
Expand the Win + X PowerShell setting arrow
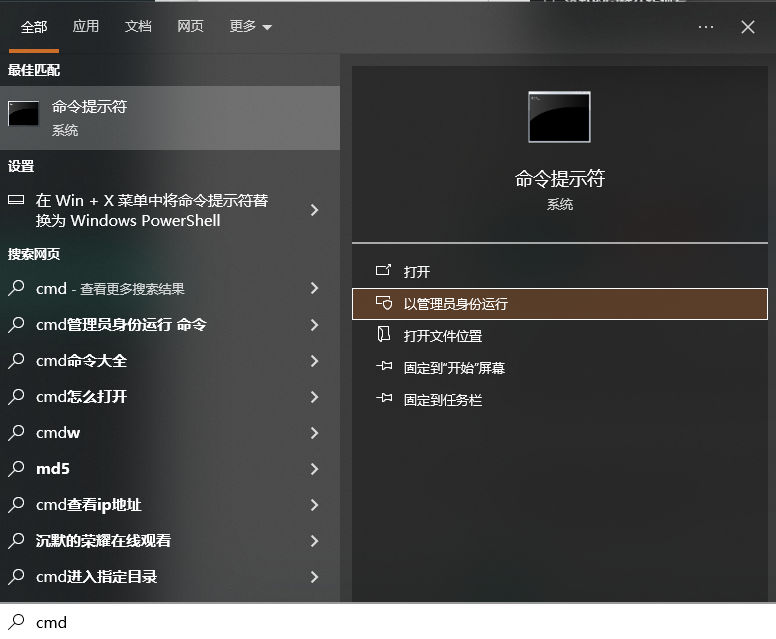(x=314, y=210)
